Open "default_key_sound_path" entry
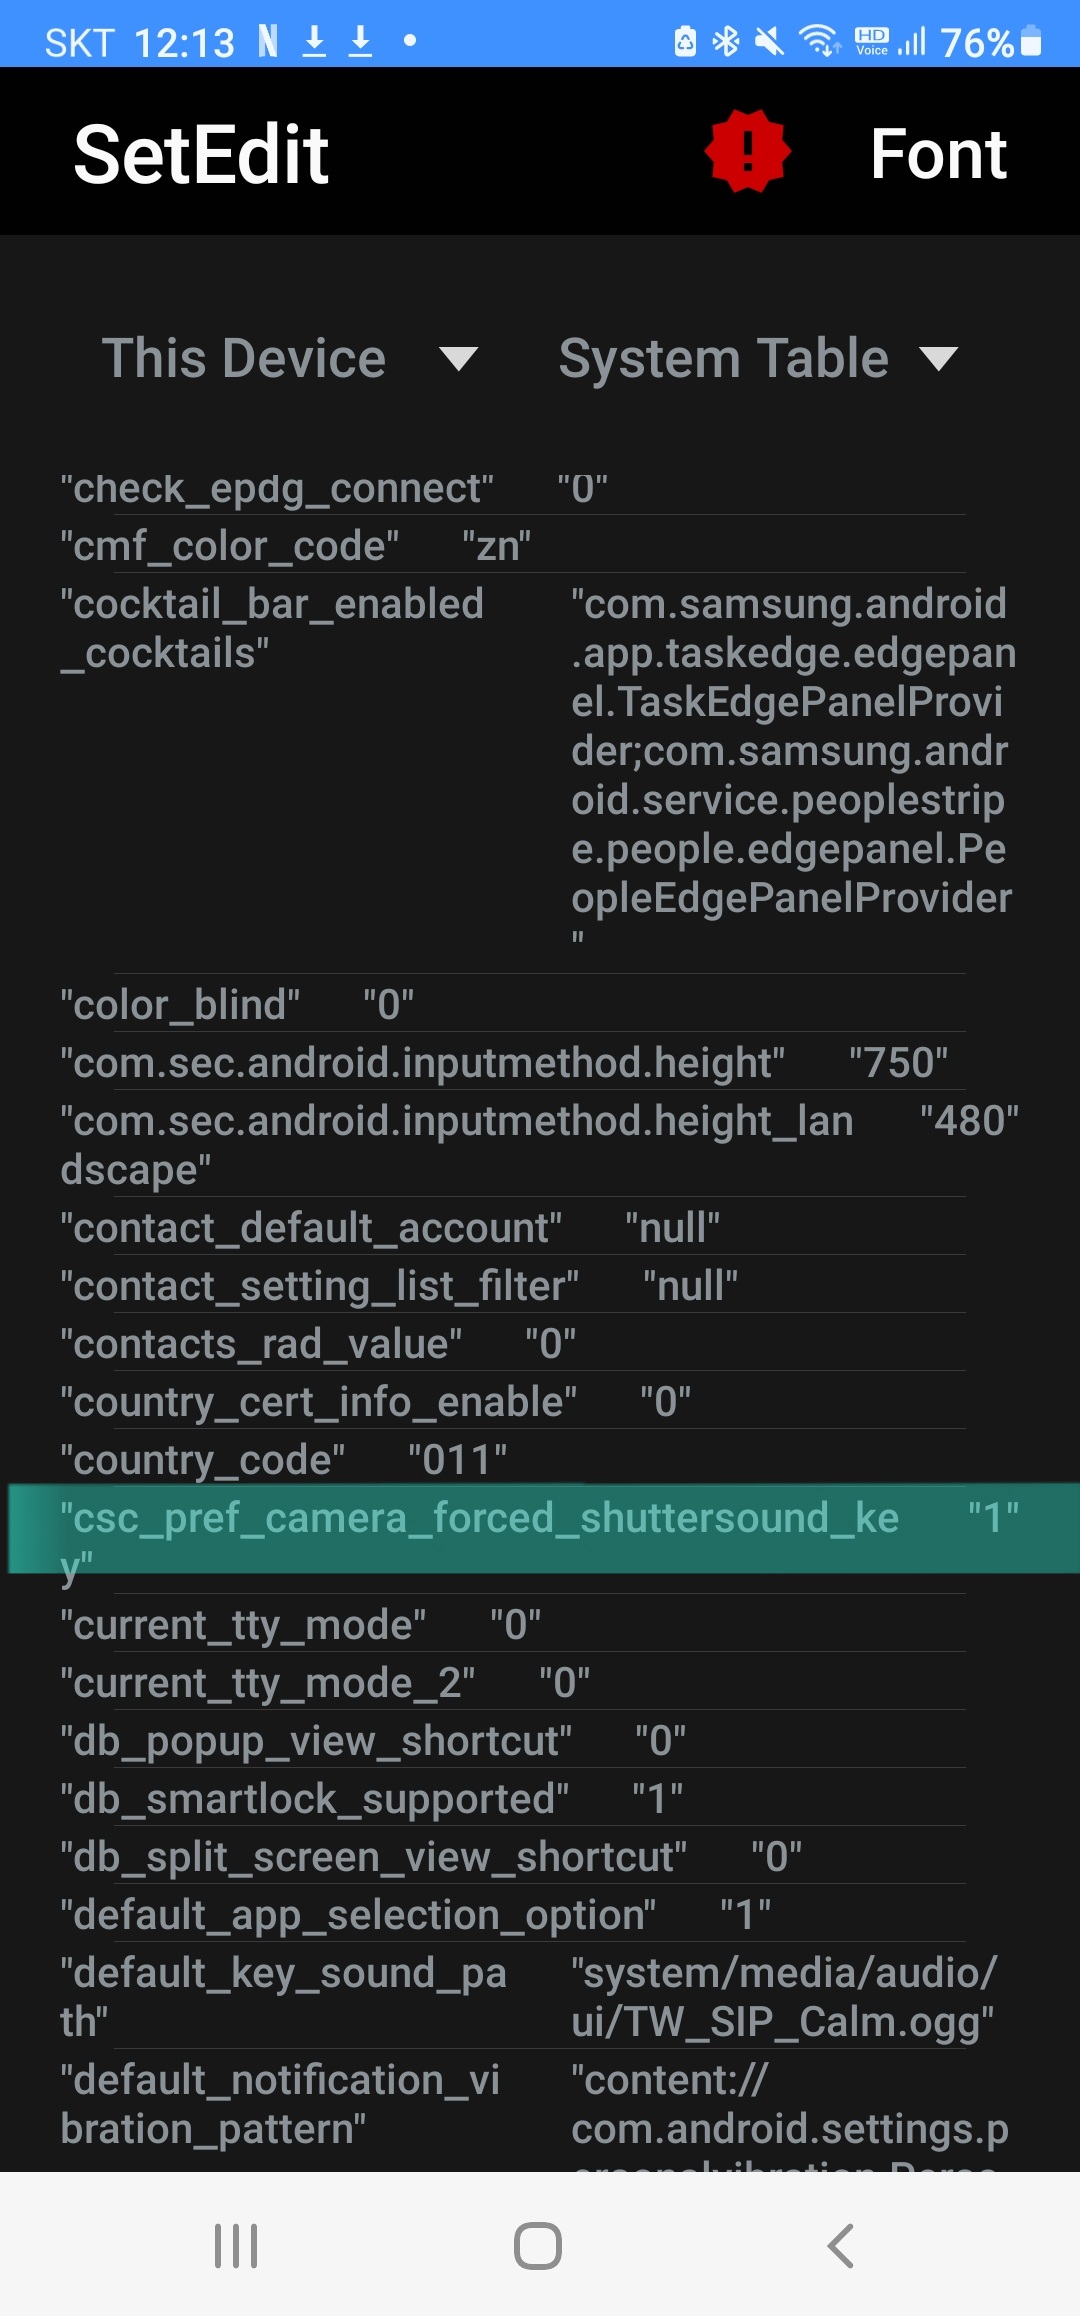The image size is (1080, 2316). pyautogui.click(x=540, y=1997)
